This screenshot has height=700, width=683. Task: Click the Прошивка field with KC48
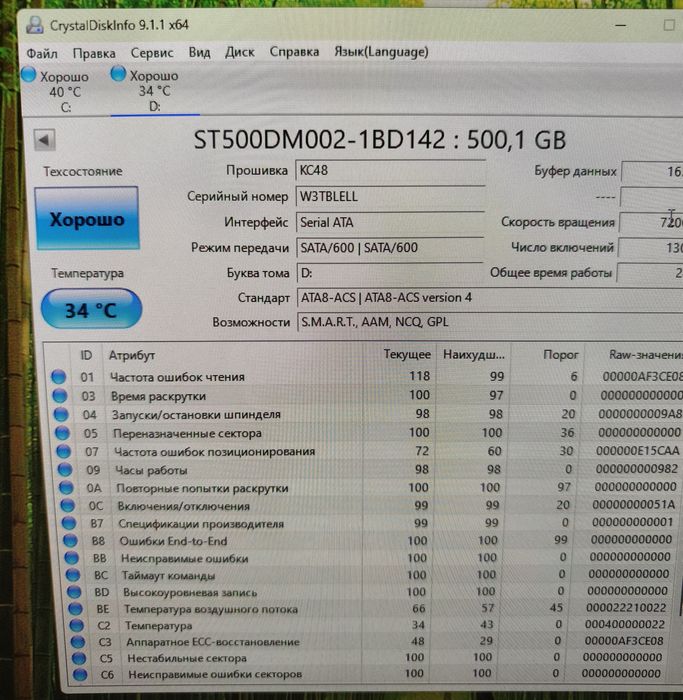click(x=391, y=171)
